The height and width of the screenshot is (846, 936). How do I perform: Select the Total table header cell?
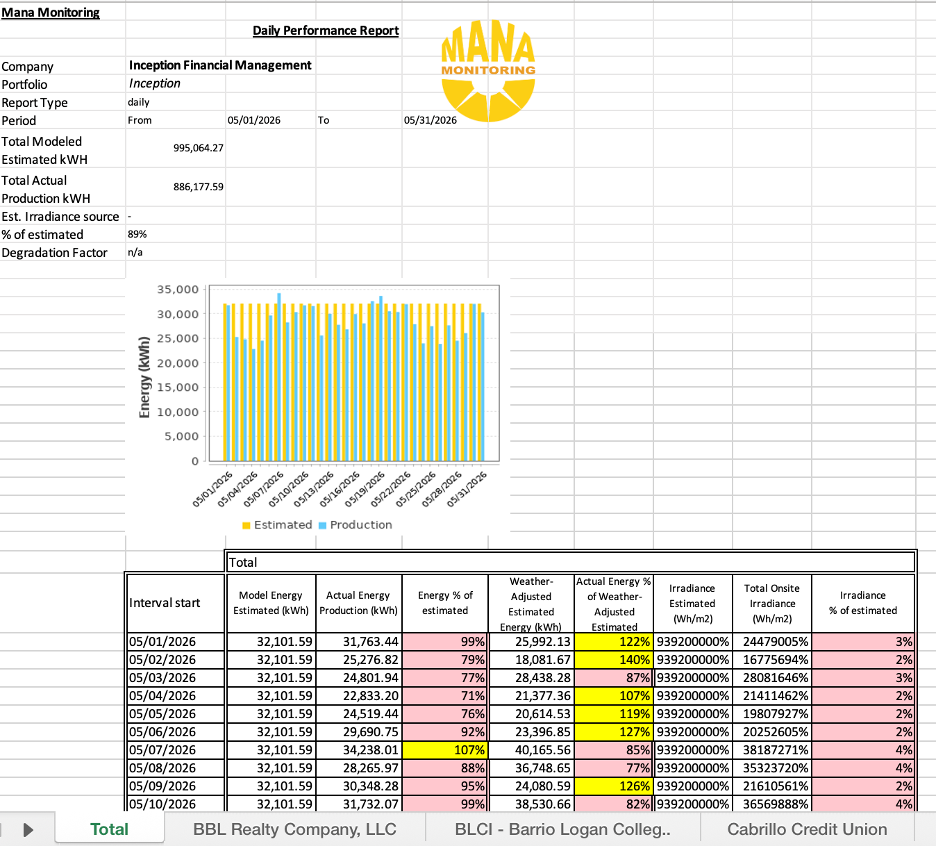[x=570, y=562]
